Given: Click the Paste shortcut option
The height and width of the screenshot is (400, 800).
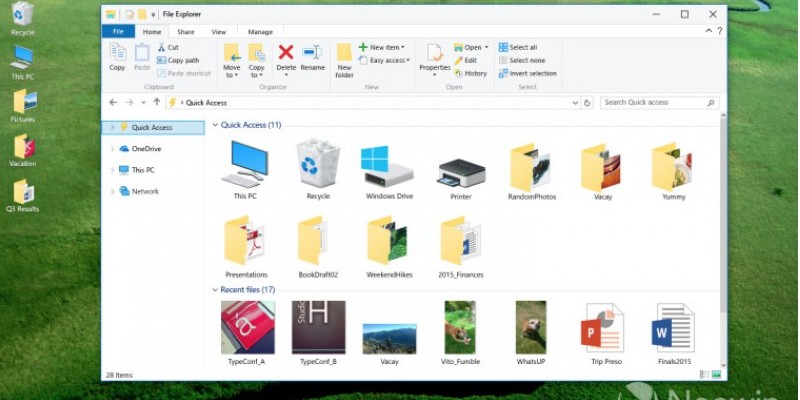Looking at the screenshot, I should pos(184,73).
